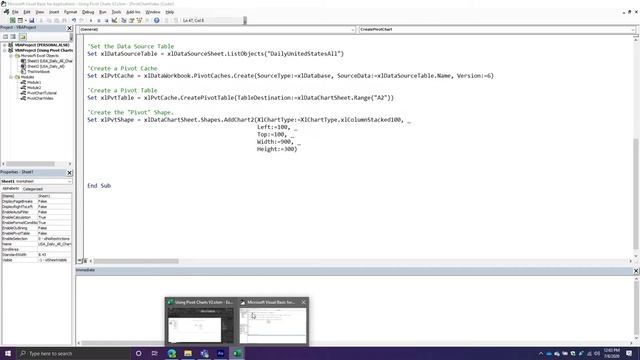Open the View menu
Viewport: 640px width, 360px height.
[40, 12]
